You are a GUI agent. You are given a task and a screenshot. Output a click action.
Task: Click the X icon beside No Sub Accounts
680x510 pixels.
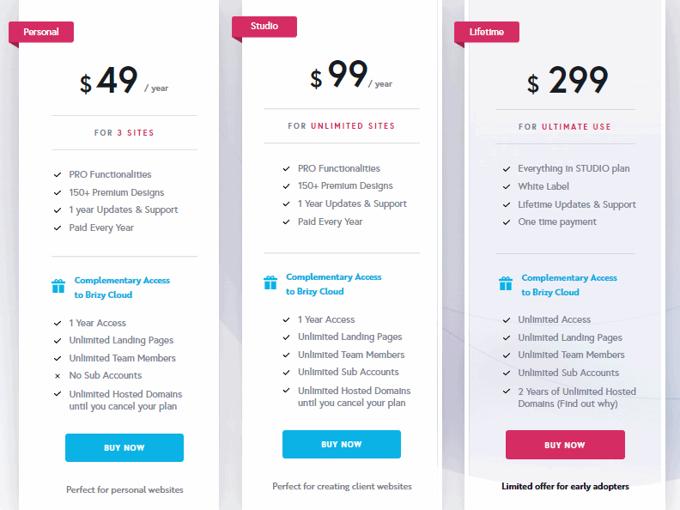coord(57,376)
